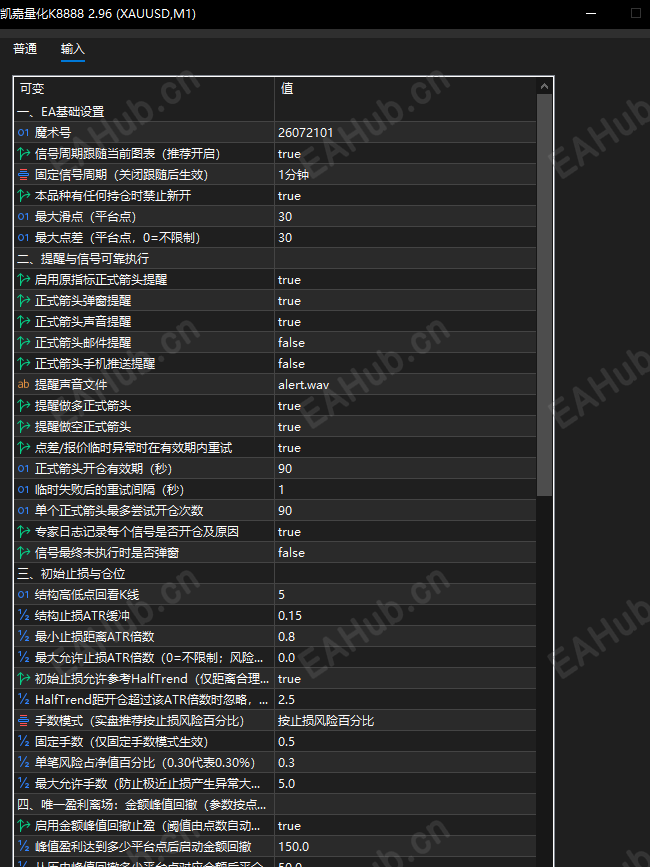The image size is (650, 867).
Task: Minimize the 凯嘉量化K8888 window
Action: click(591, 13)
